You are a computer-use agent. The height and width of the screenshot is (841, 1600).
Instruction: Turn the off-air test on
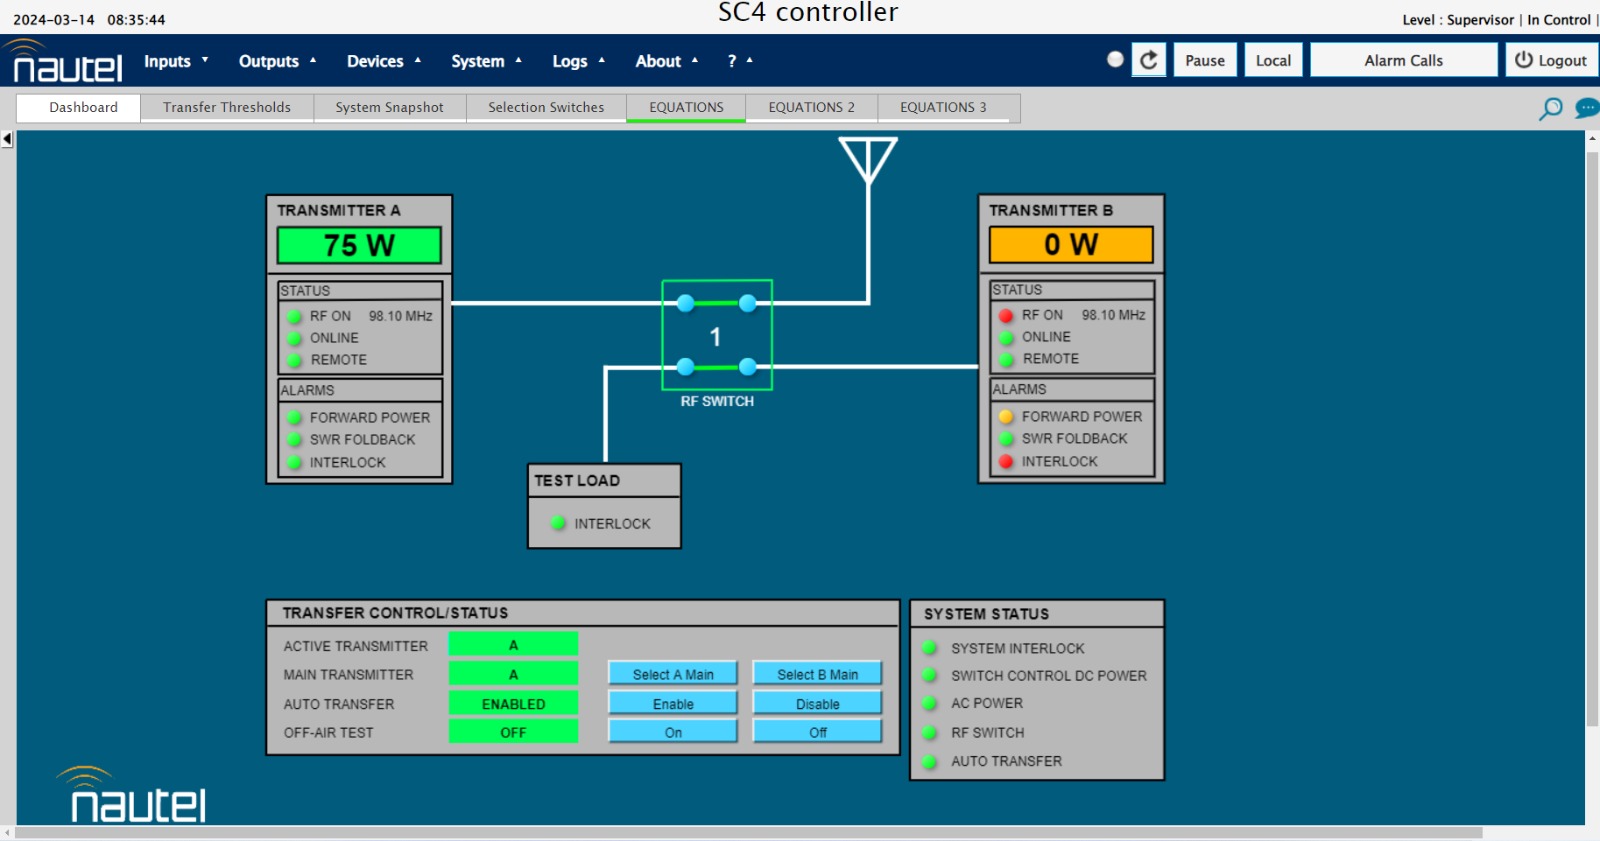point(672,732)
